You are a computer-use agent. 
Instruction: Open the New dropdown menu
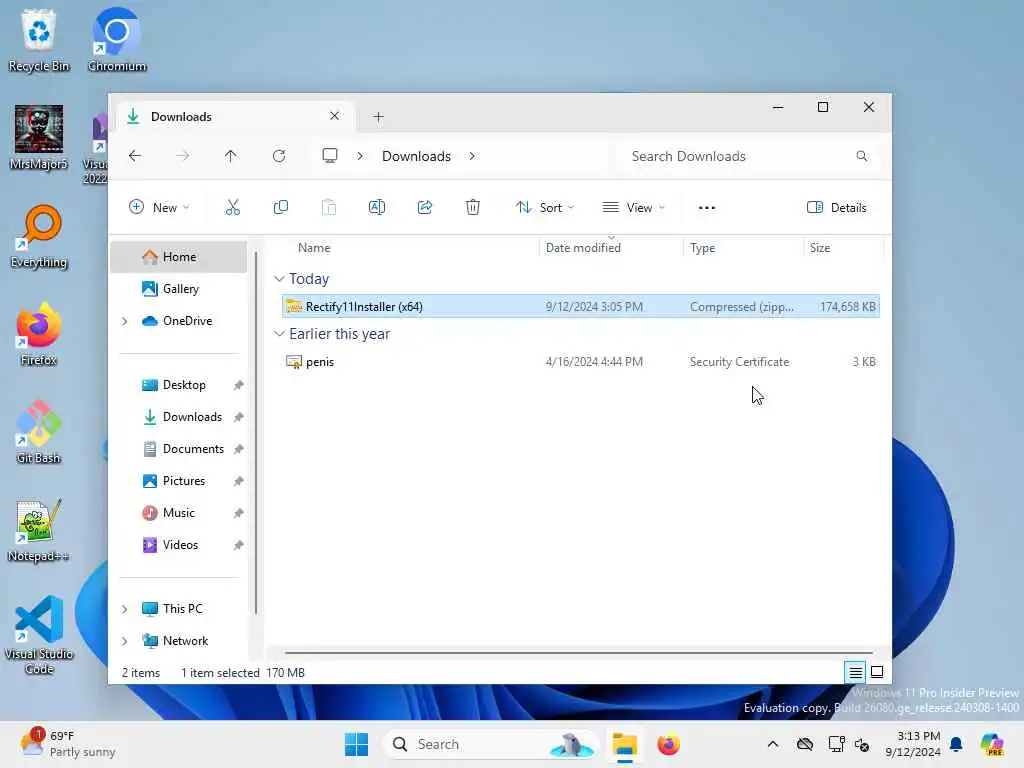tap(159, 208)
